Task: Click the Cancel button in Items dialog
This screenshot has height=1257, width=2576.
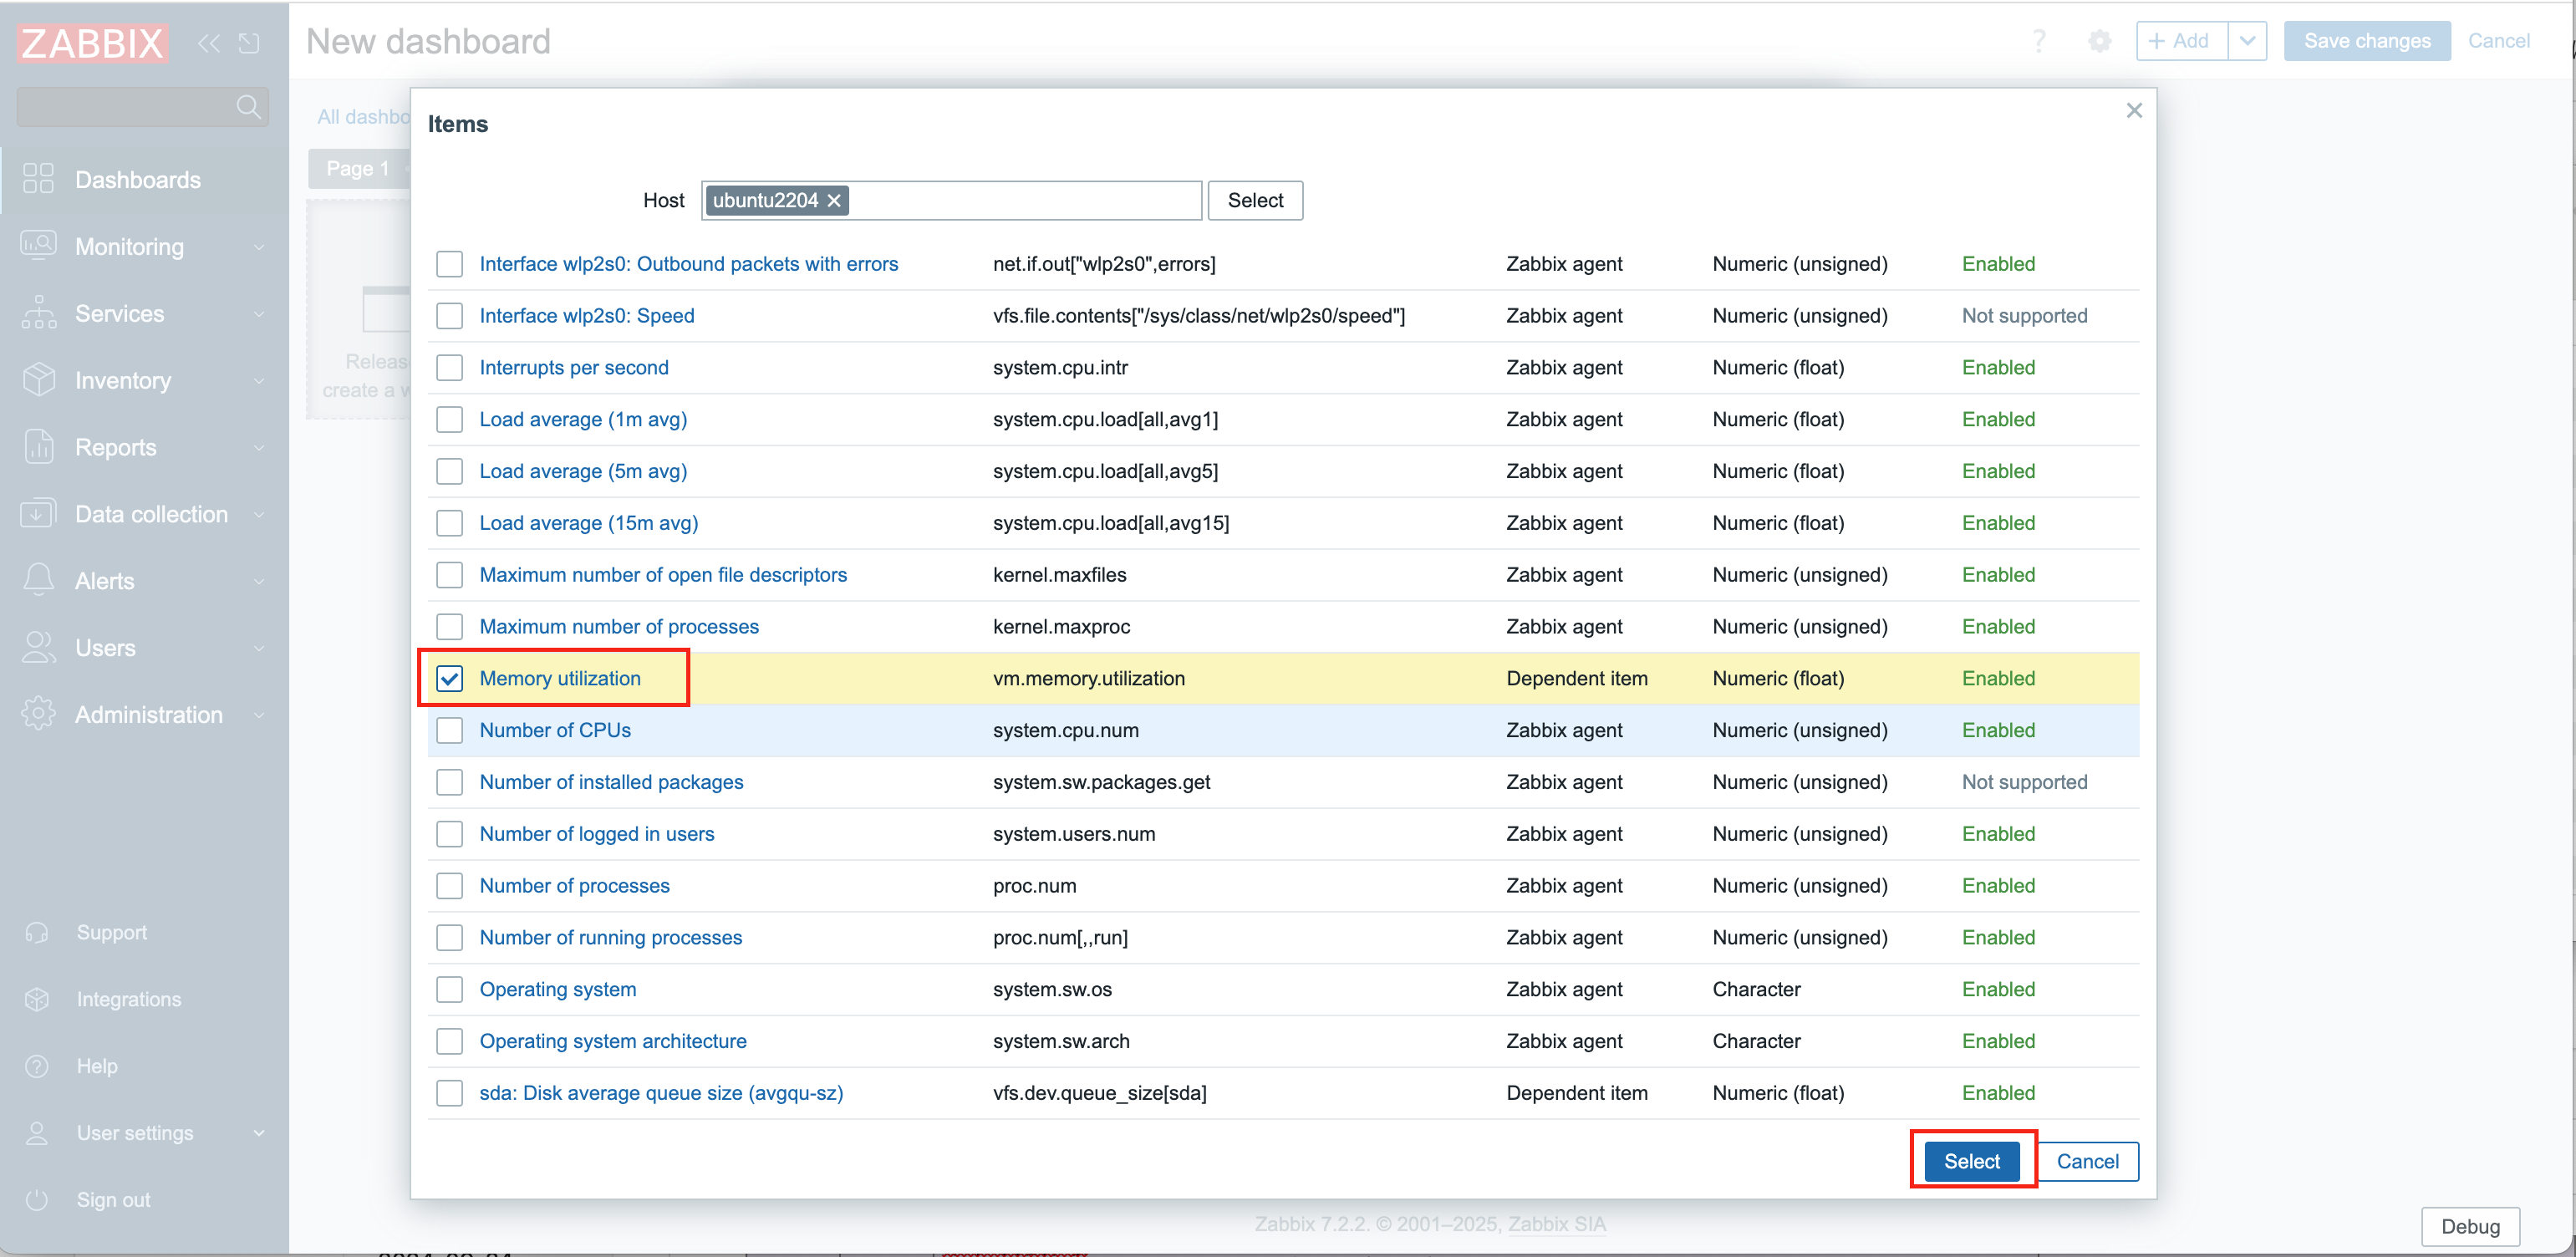Action: click(2087, 1161)
